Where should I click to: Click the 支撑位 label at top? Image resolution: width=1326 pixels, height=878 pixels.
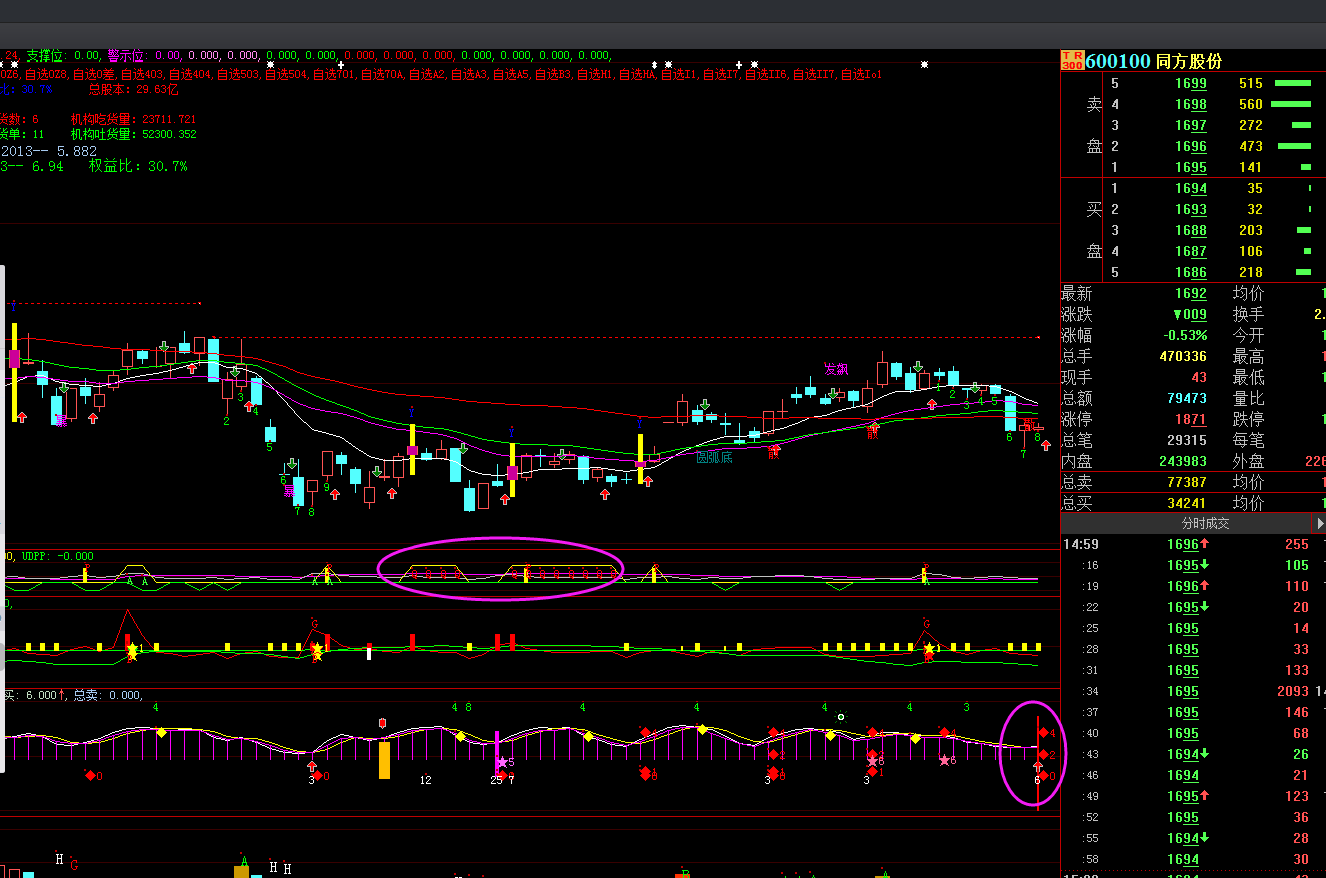coord(47,56)
